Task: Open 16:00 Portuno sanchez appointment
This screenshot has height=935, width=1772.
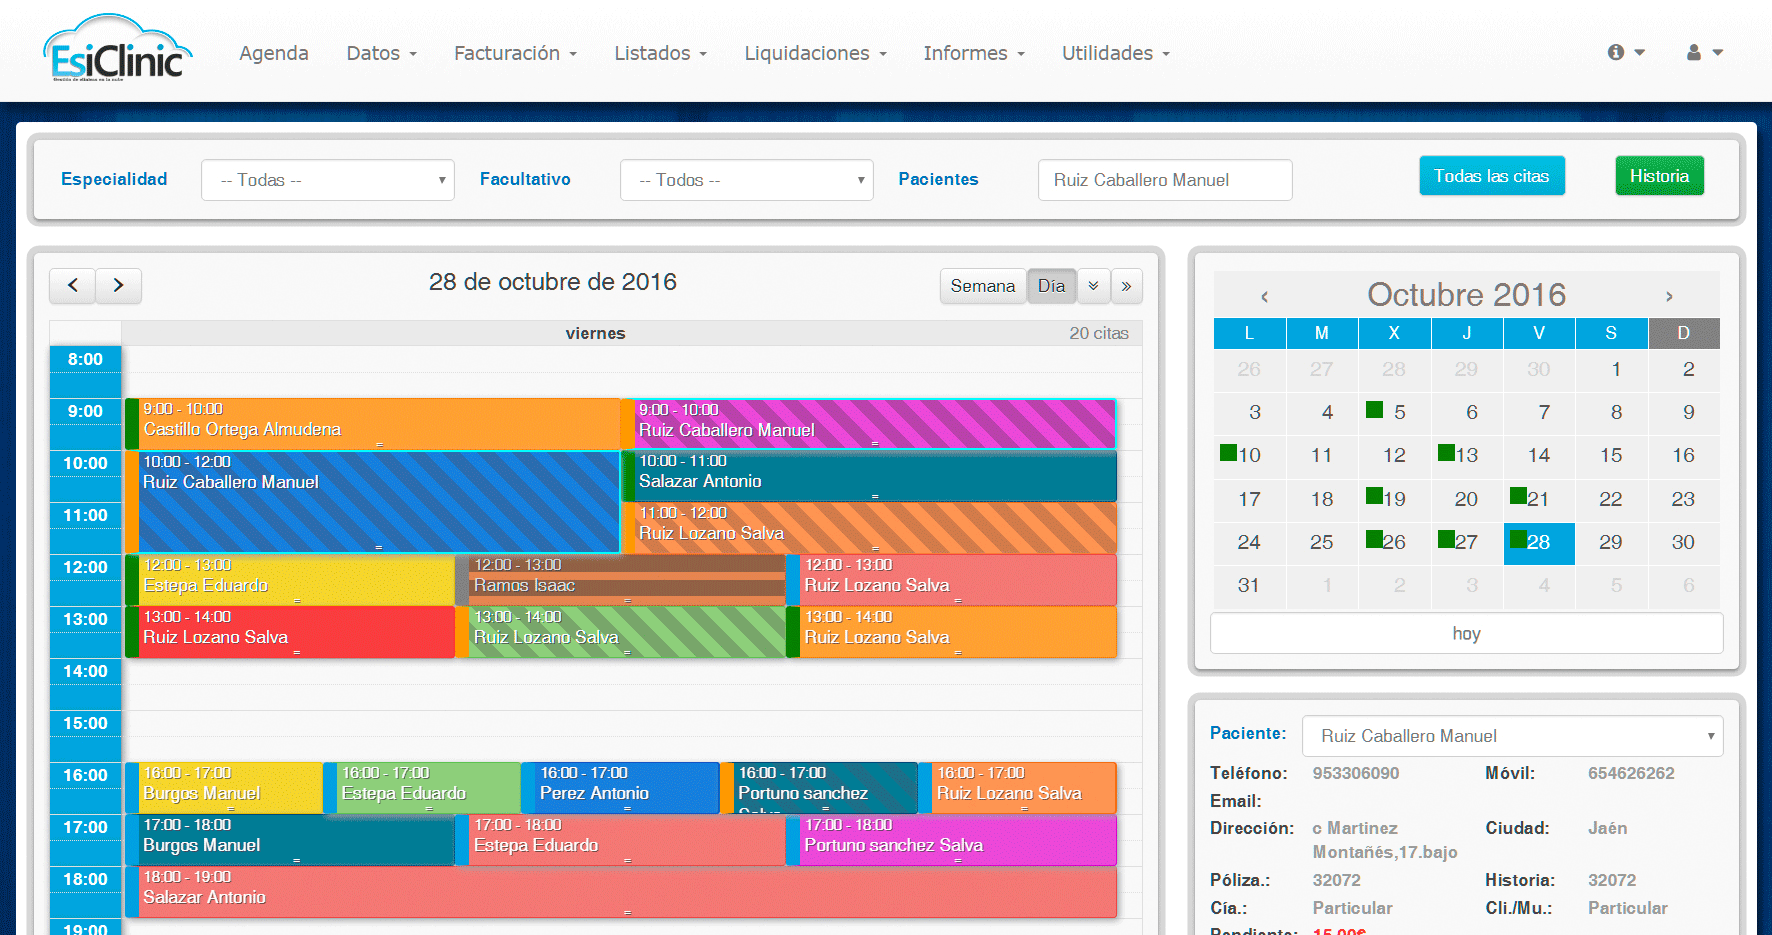Action: coord(819,788)
